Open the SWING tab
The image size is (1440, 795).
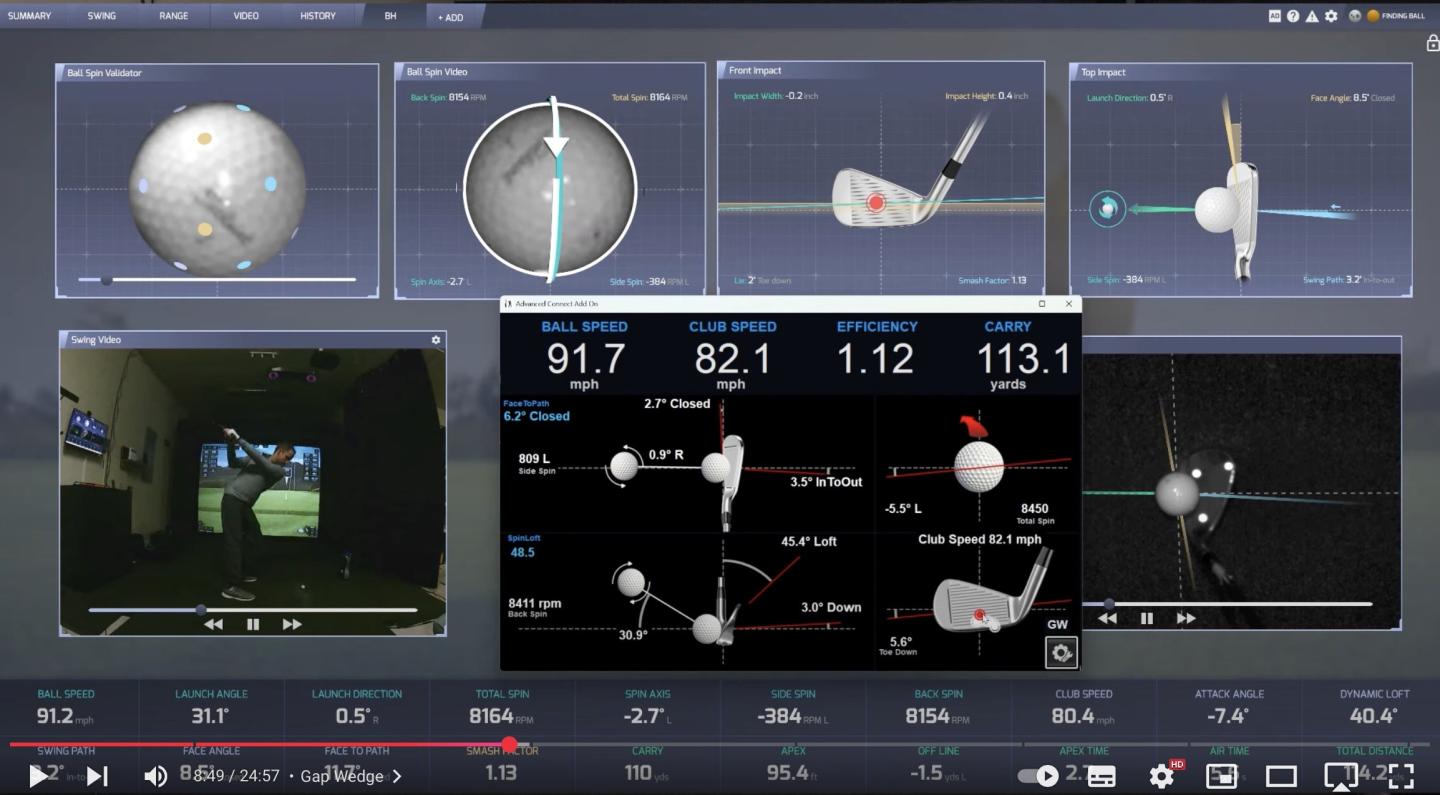[x=101, y=16]
